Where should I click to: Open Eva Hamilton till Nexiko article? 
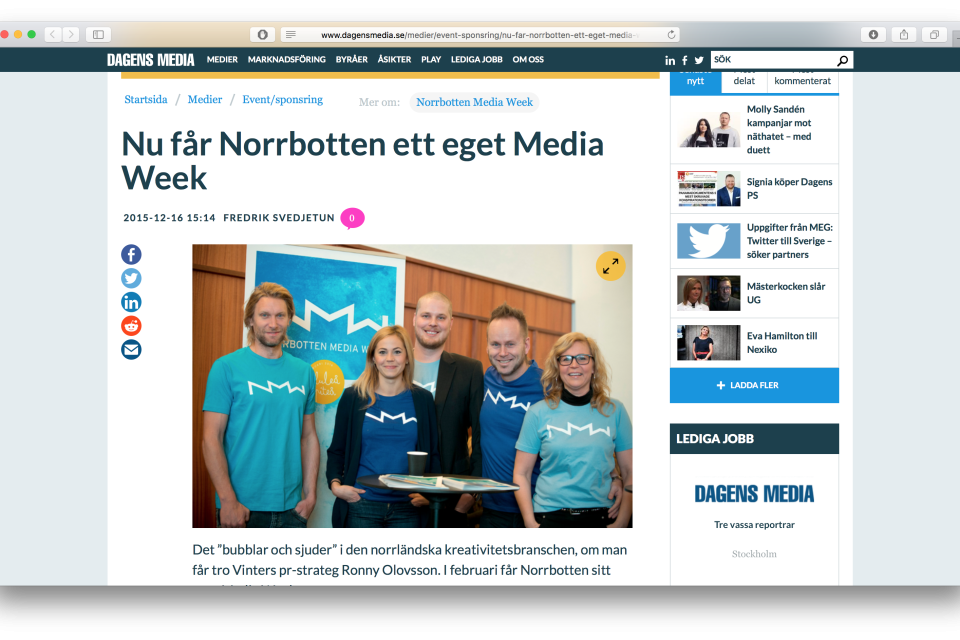pos(782,342)
